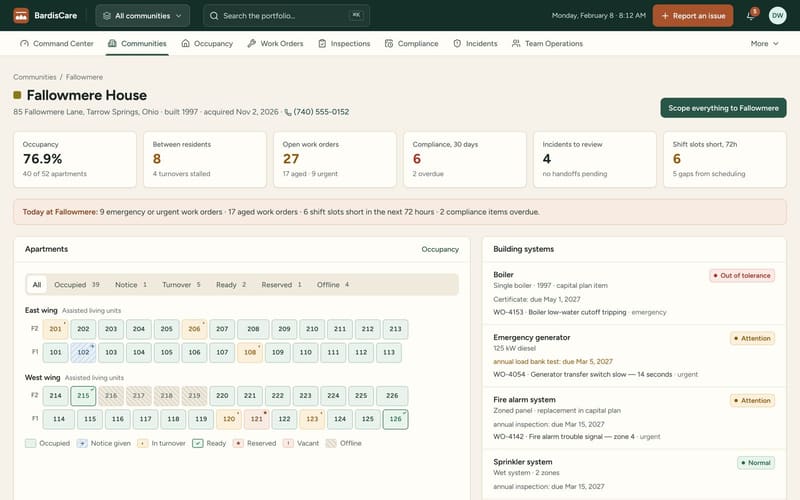Click the Communities breadcrumb link

coord(35,77)
